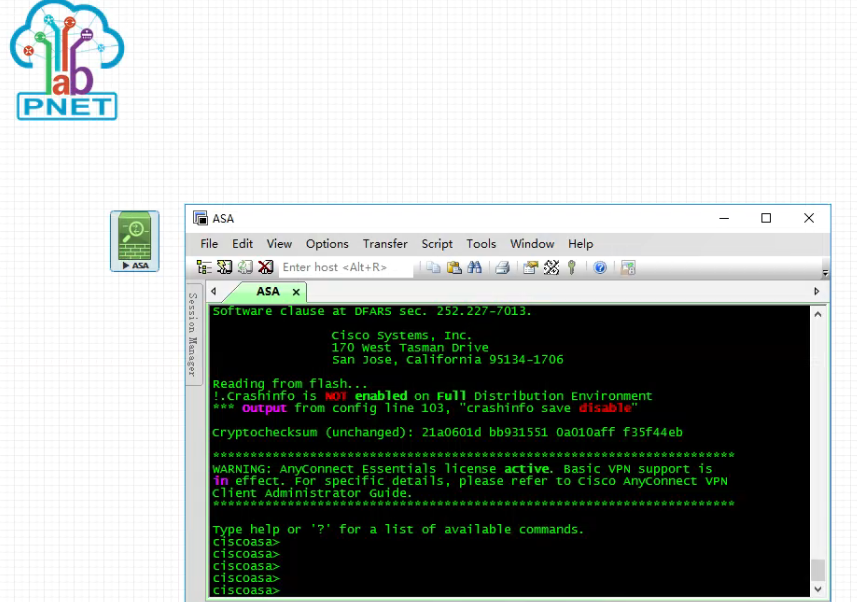The width and height of the screenshot is (857, 602).
Task: Open the Transfer menu
Action: click(385, 244)
